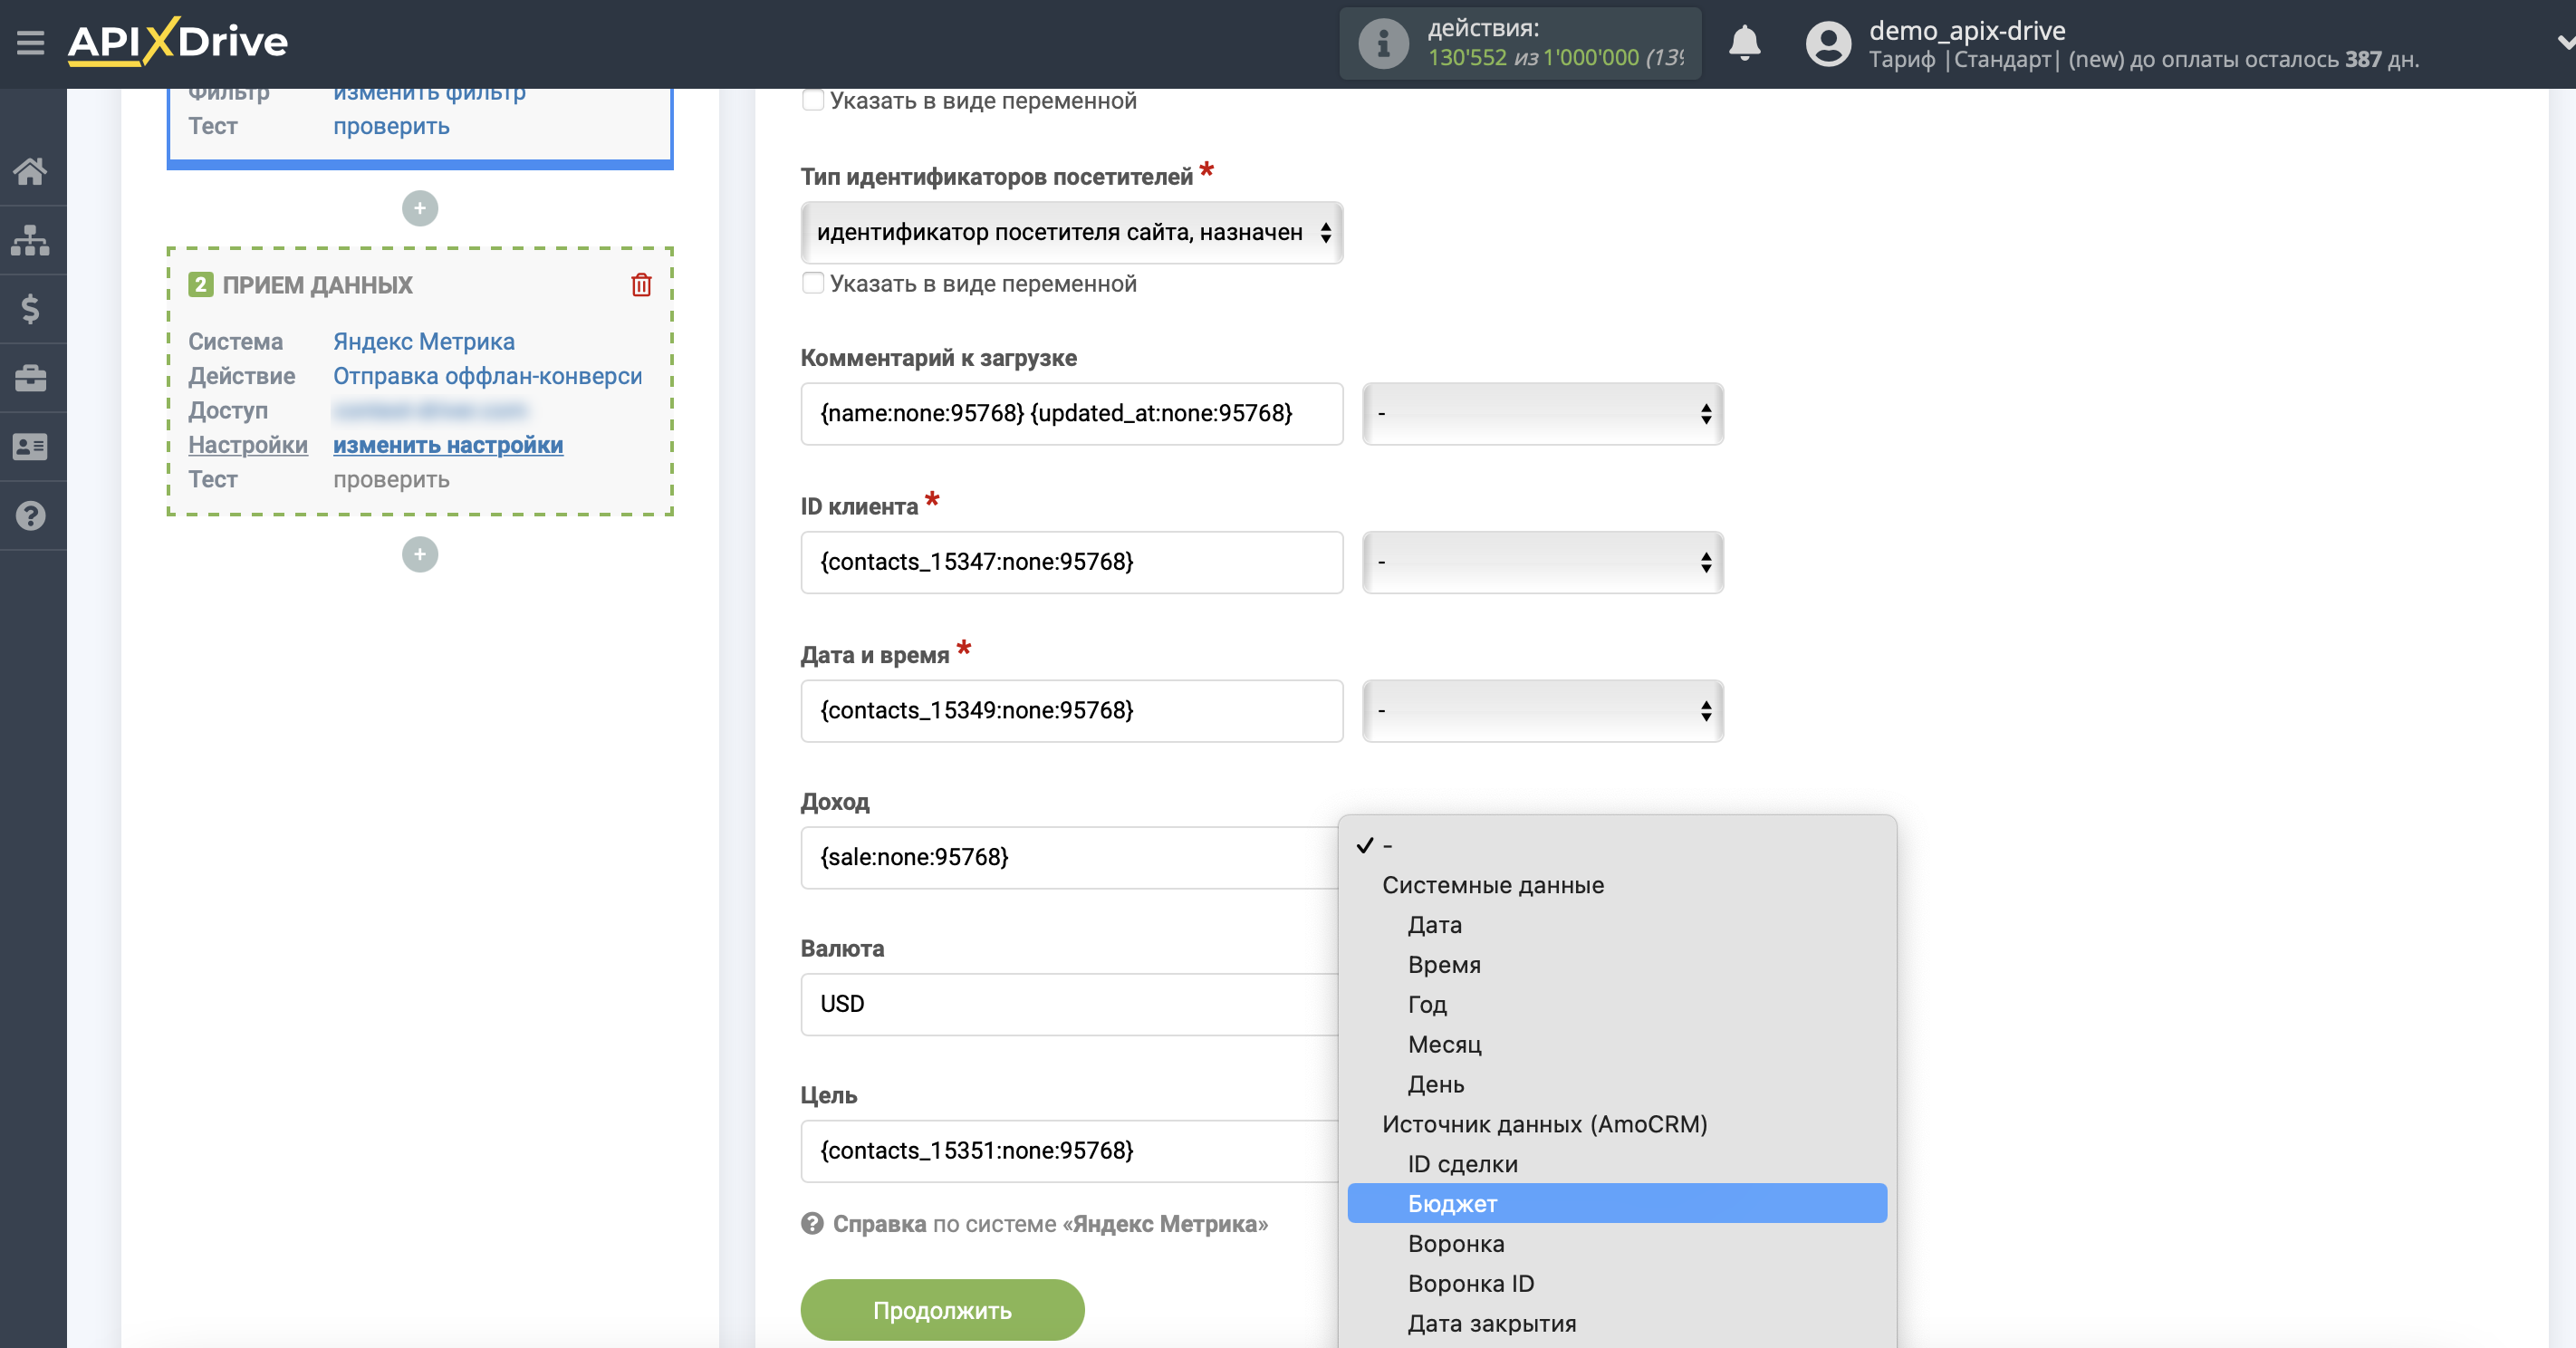Click the green 'Продолжить' button
The image size is (2576, 1348).
point(942,1310)
